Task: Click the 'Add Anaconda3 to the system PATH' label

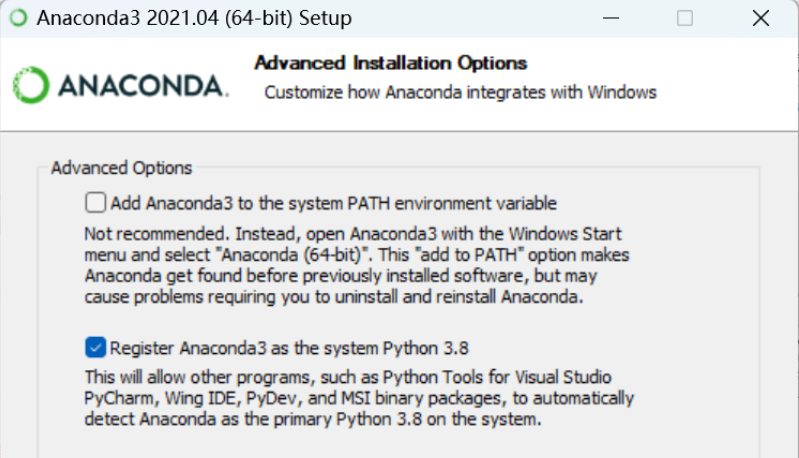Action: [x=333, y=203]
